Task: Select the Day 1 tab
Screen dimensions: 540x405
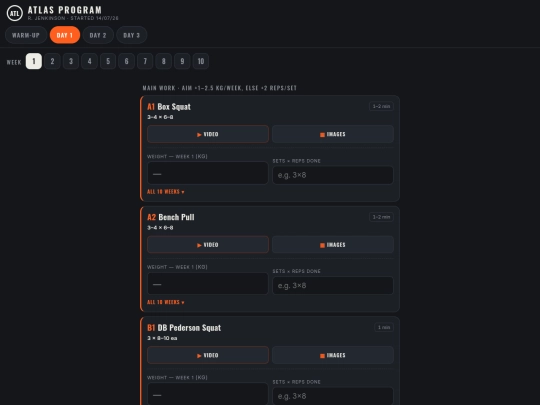Action: (x=65, y=35)
